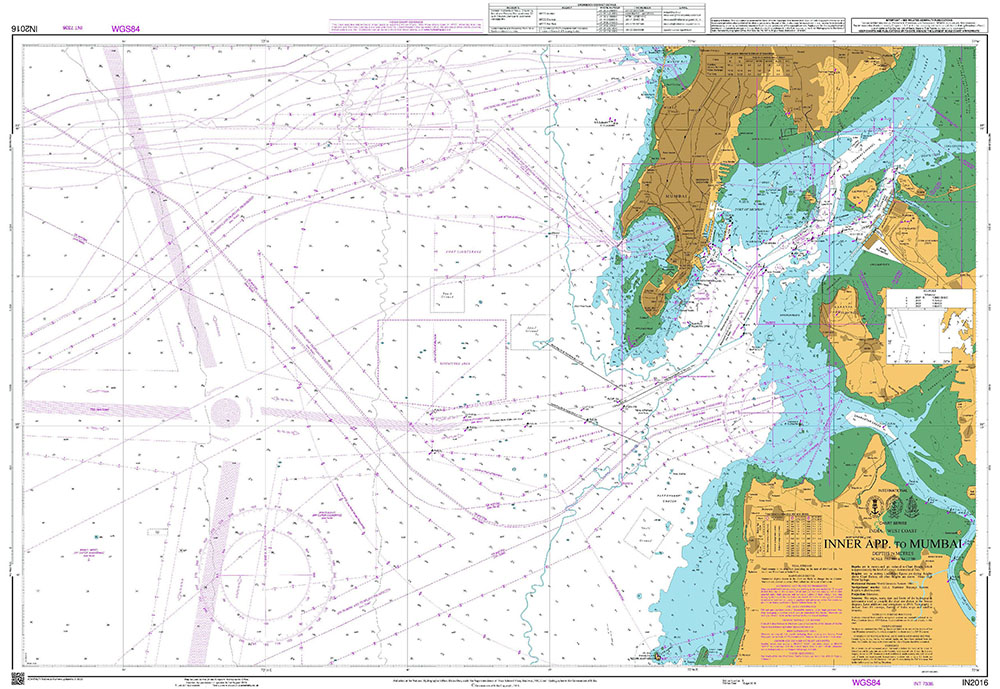
Task: Click the upside-down 'IN2016' number at top-left
Action: pyautogui.click(x=26, y=29)
